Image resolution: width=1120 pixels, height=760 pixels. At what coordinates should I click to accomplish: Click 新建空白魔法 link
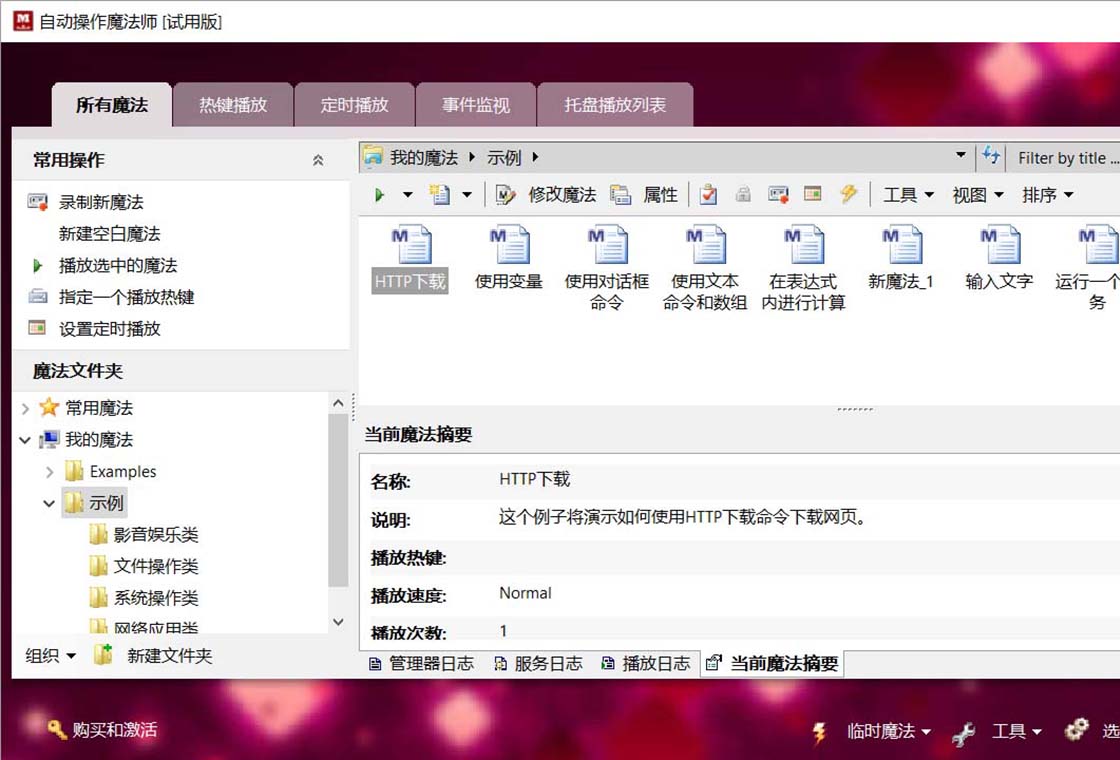pyautogui.click(x=109, y=234)
